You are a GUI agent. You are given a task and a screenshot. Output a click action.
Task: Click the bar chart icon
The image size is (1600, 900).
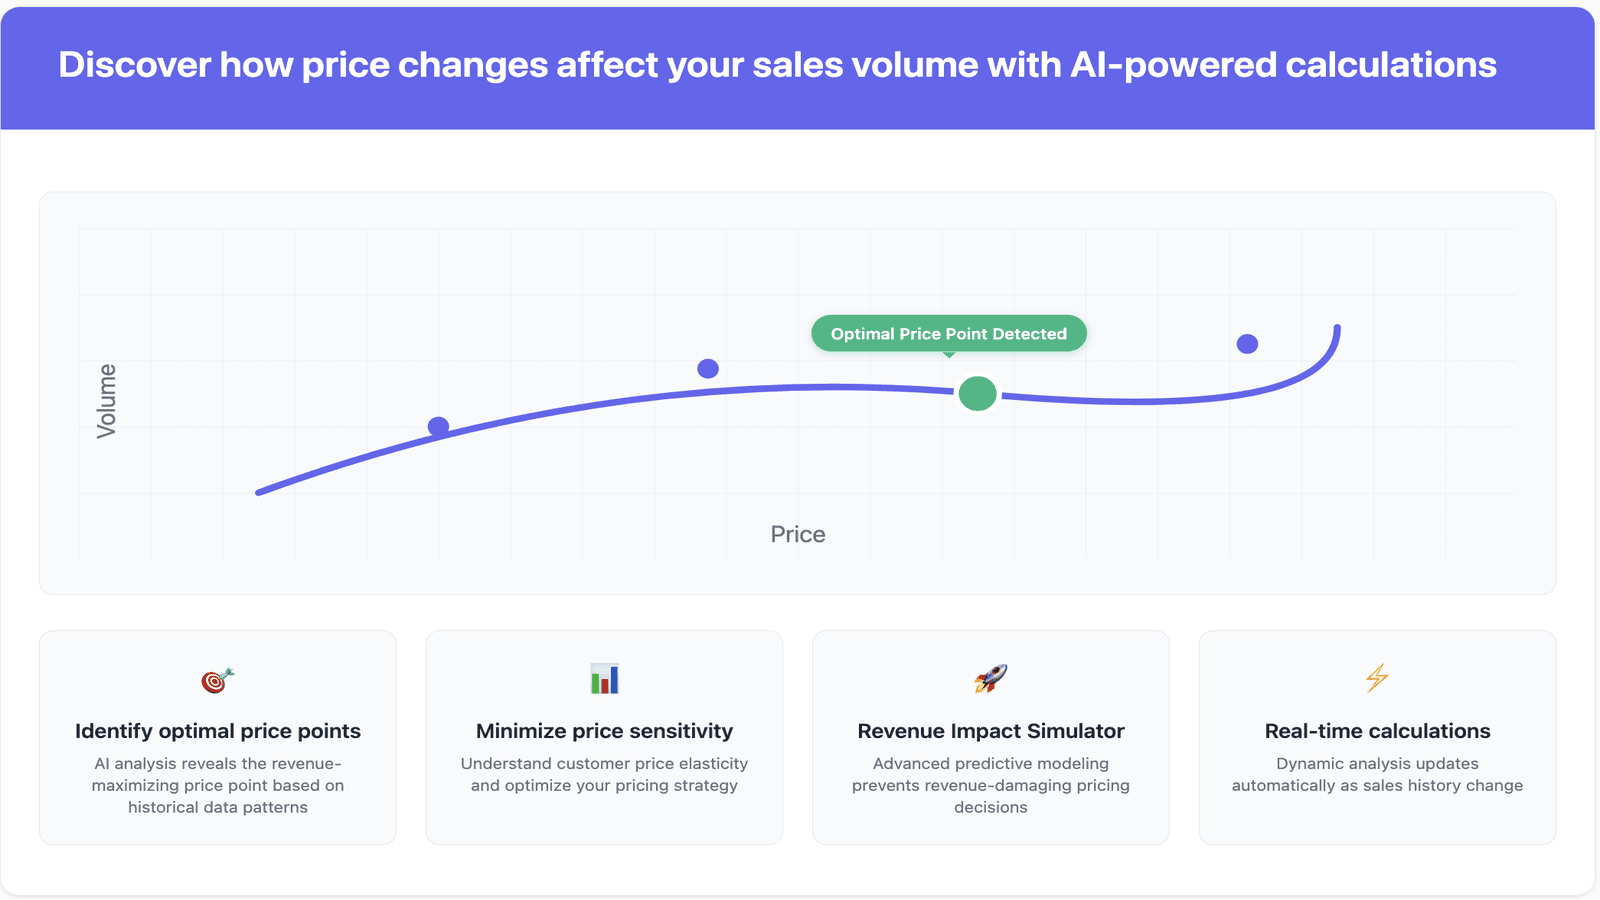(x=604, y=679)
